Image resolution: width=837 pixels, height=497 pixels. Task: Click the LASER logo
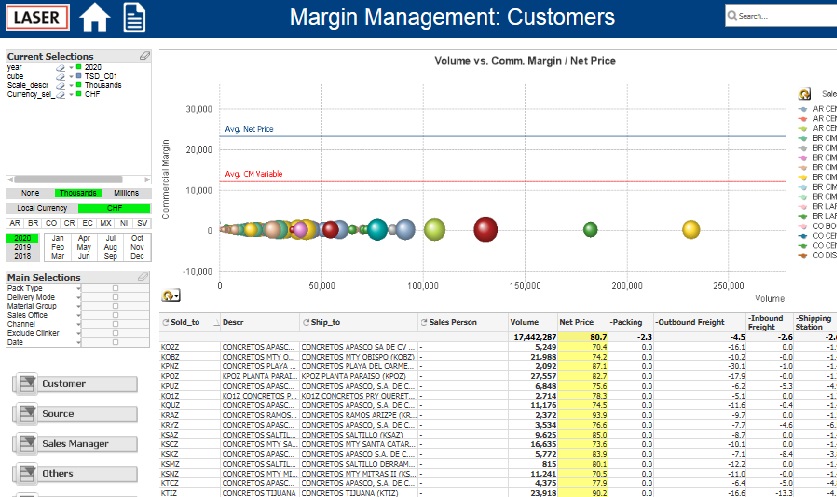(x=37, y=18)
